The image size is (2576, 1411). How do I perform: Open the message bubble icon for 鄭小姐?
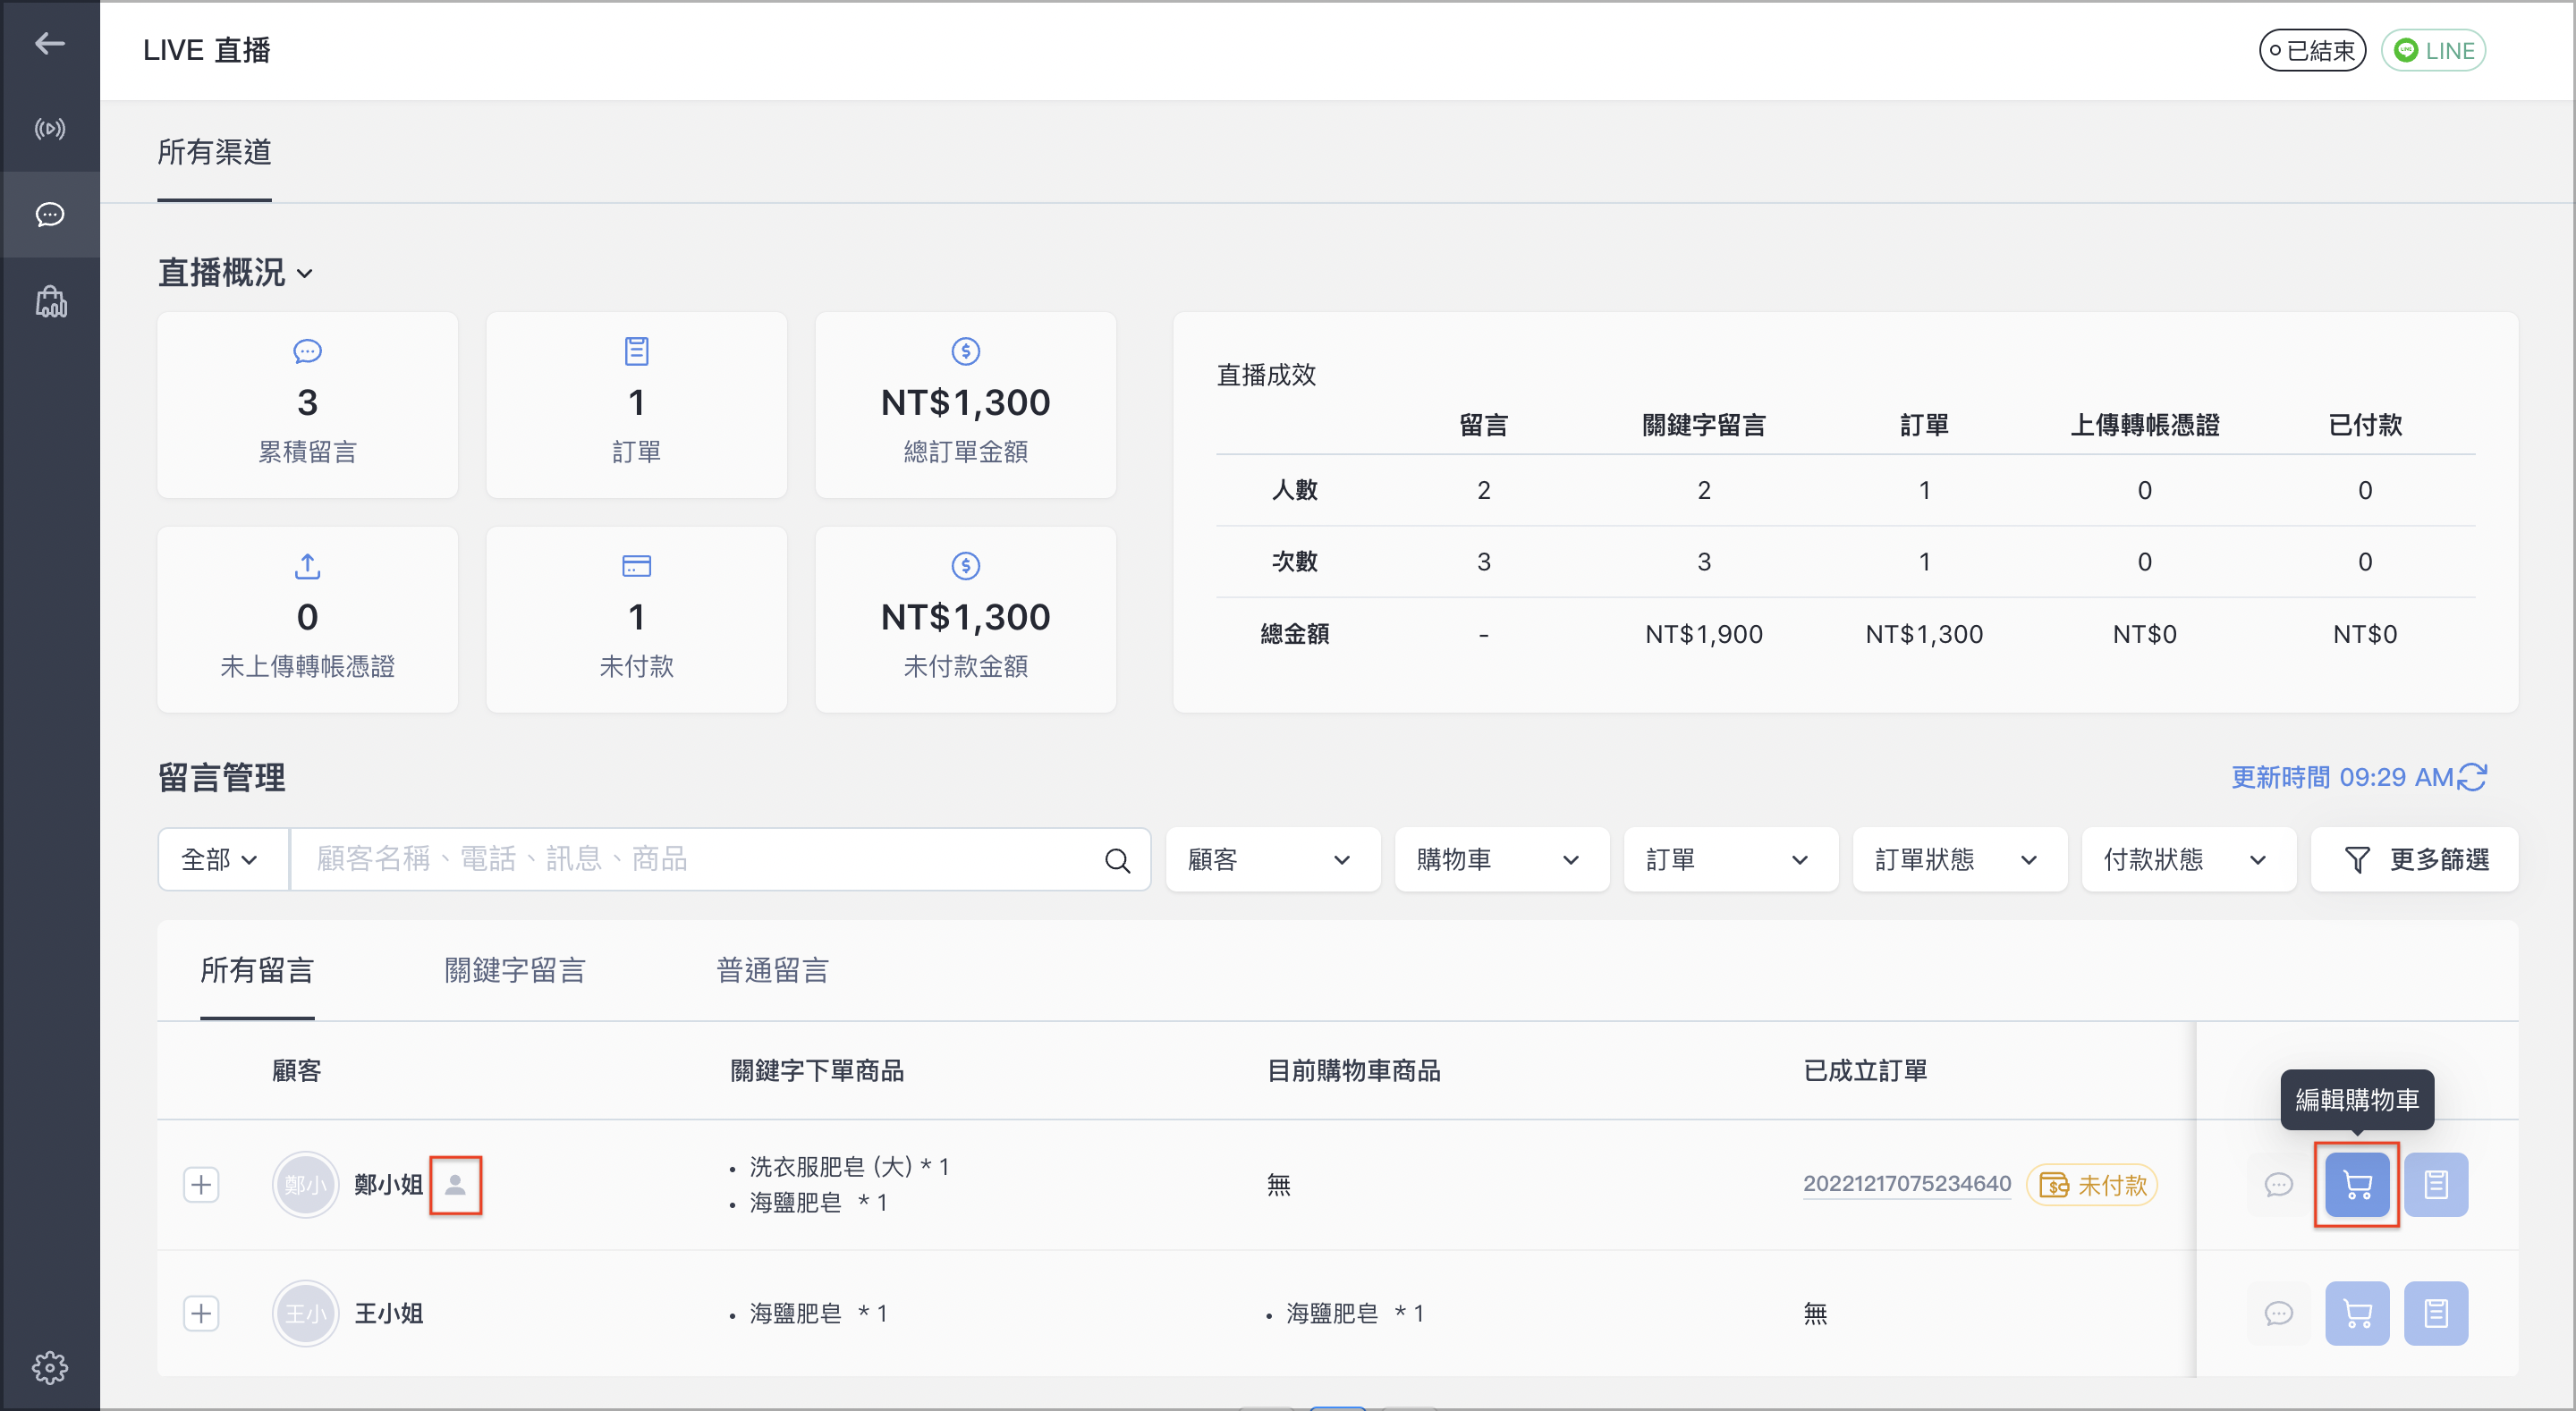click(x=2278, y=1185)
